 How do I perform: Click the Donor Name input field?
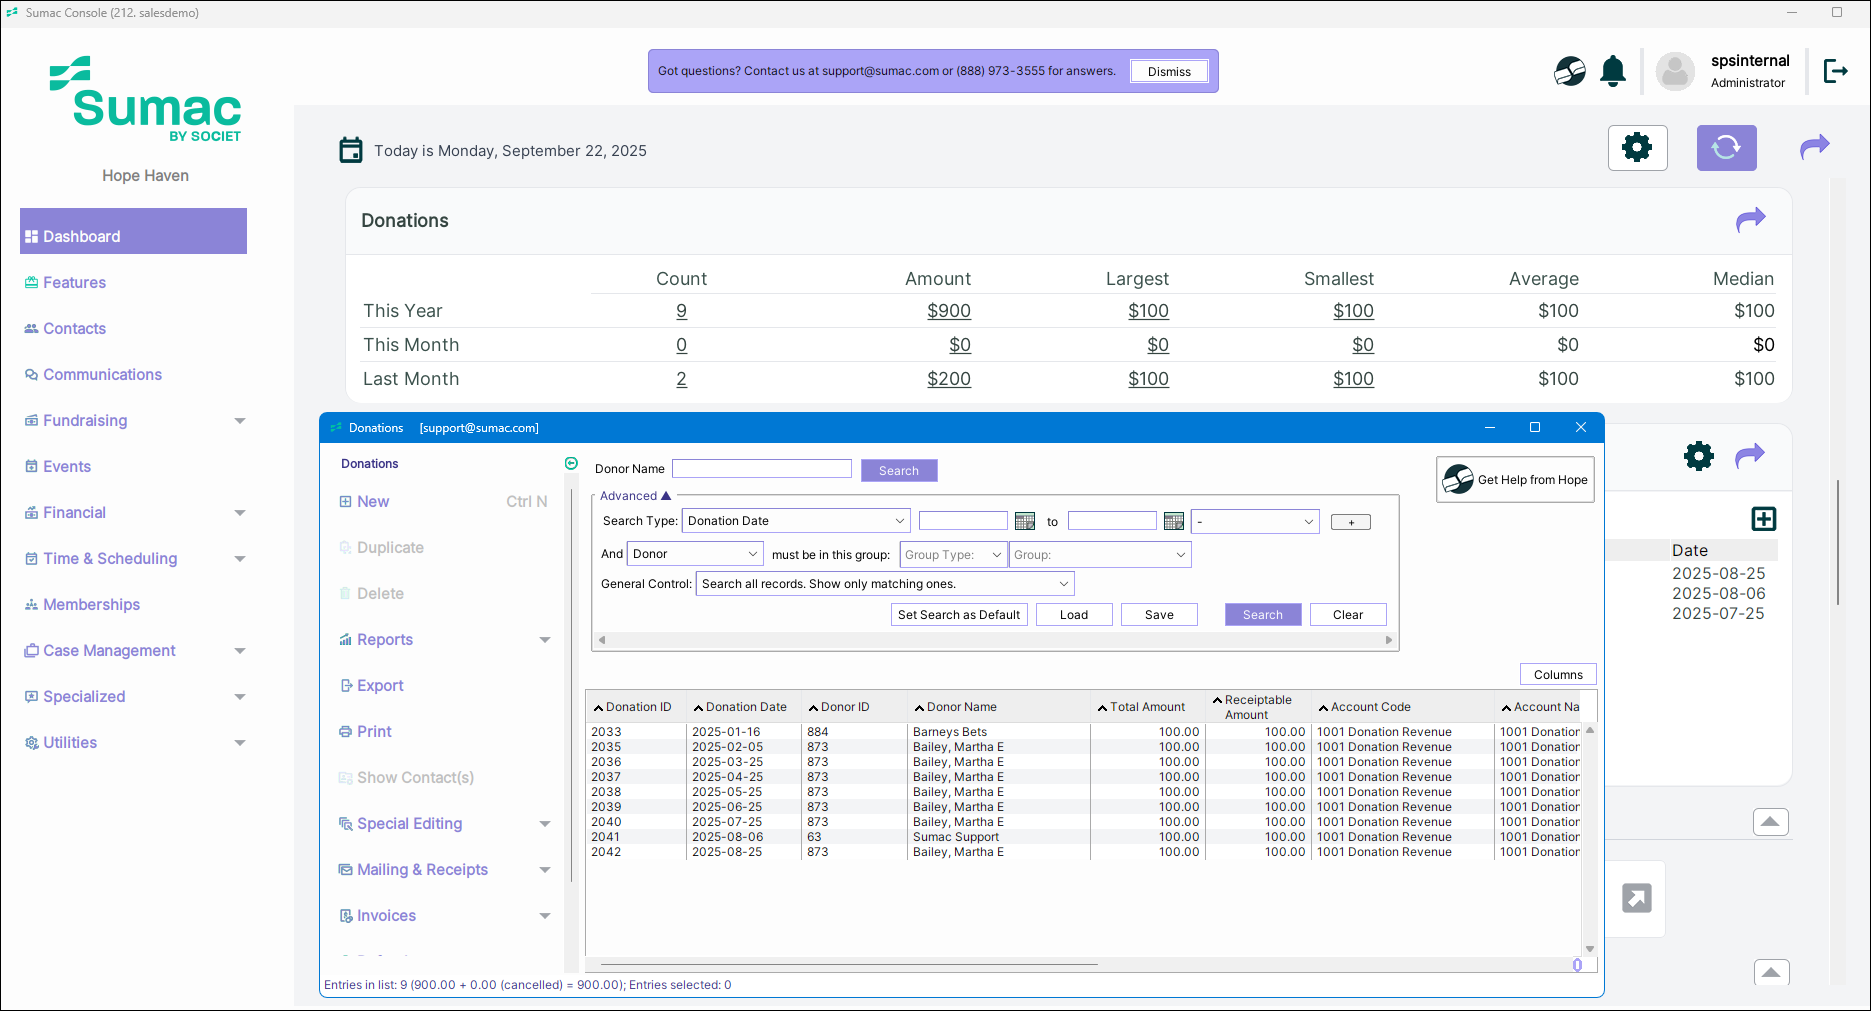click(x=761, y=469)
